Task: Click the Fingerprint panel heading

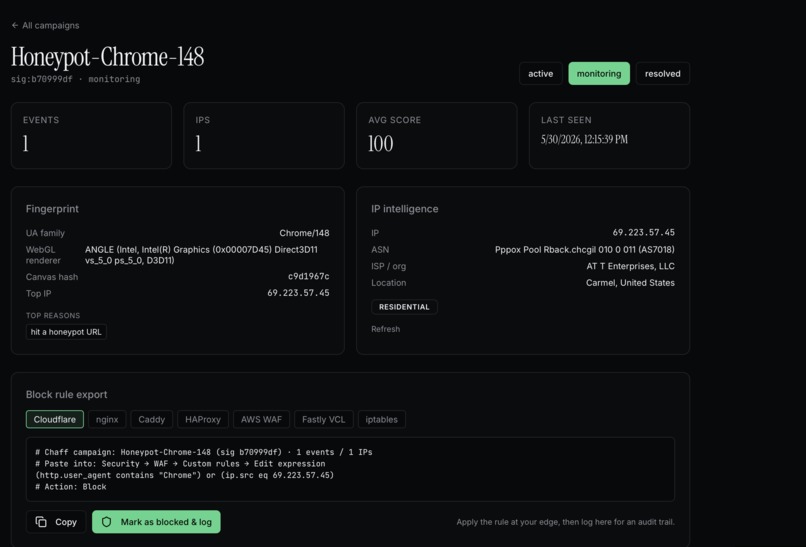Action: [52, 209]
